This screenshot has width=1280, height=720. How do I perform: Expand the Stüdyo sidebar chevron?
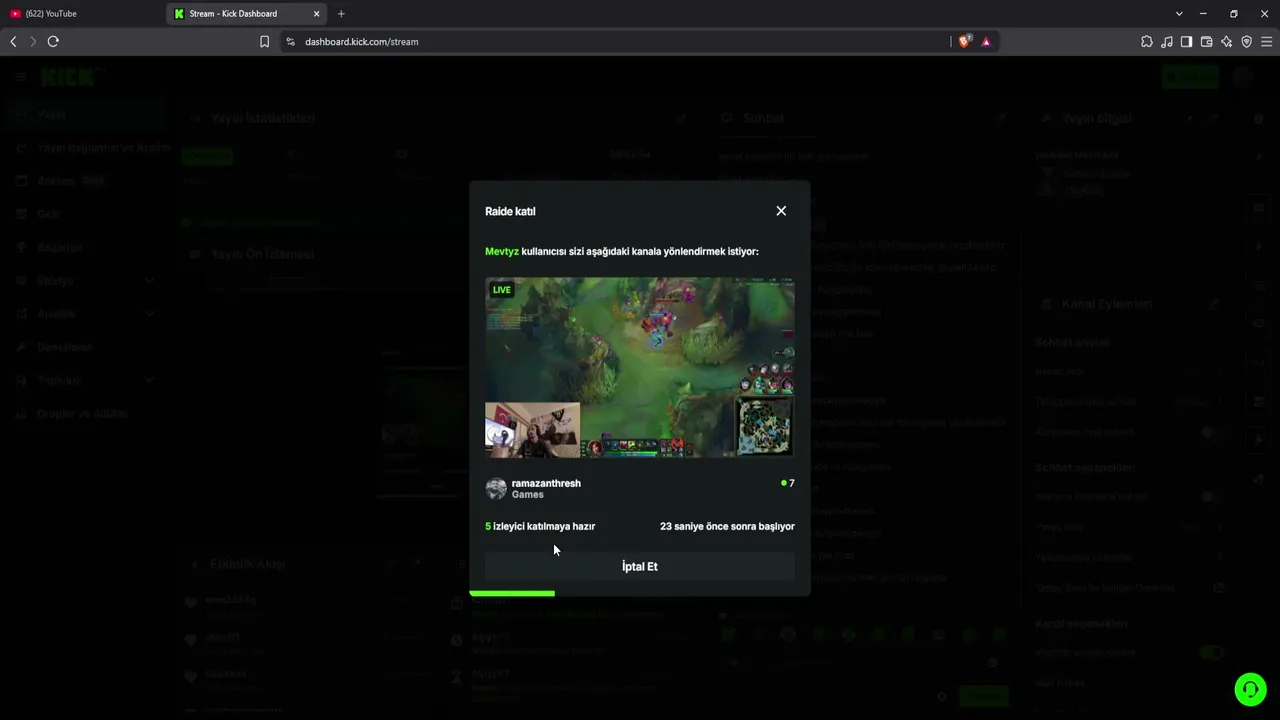click(x=149, y=281)
